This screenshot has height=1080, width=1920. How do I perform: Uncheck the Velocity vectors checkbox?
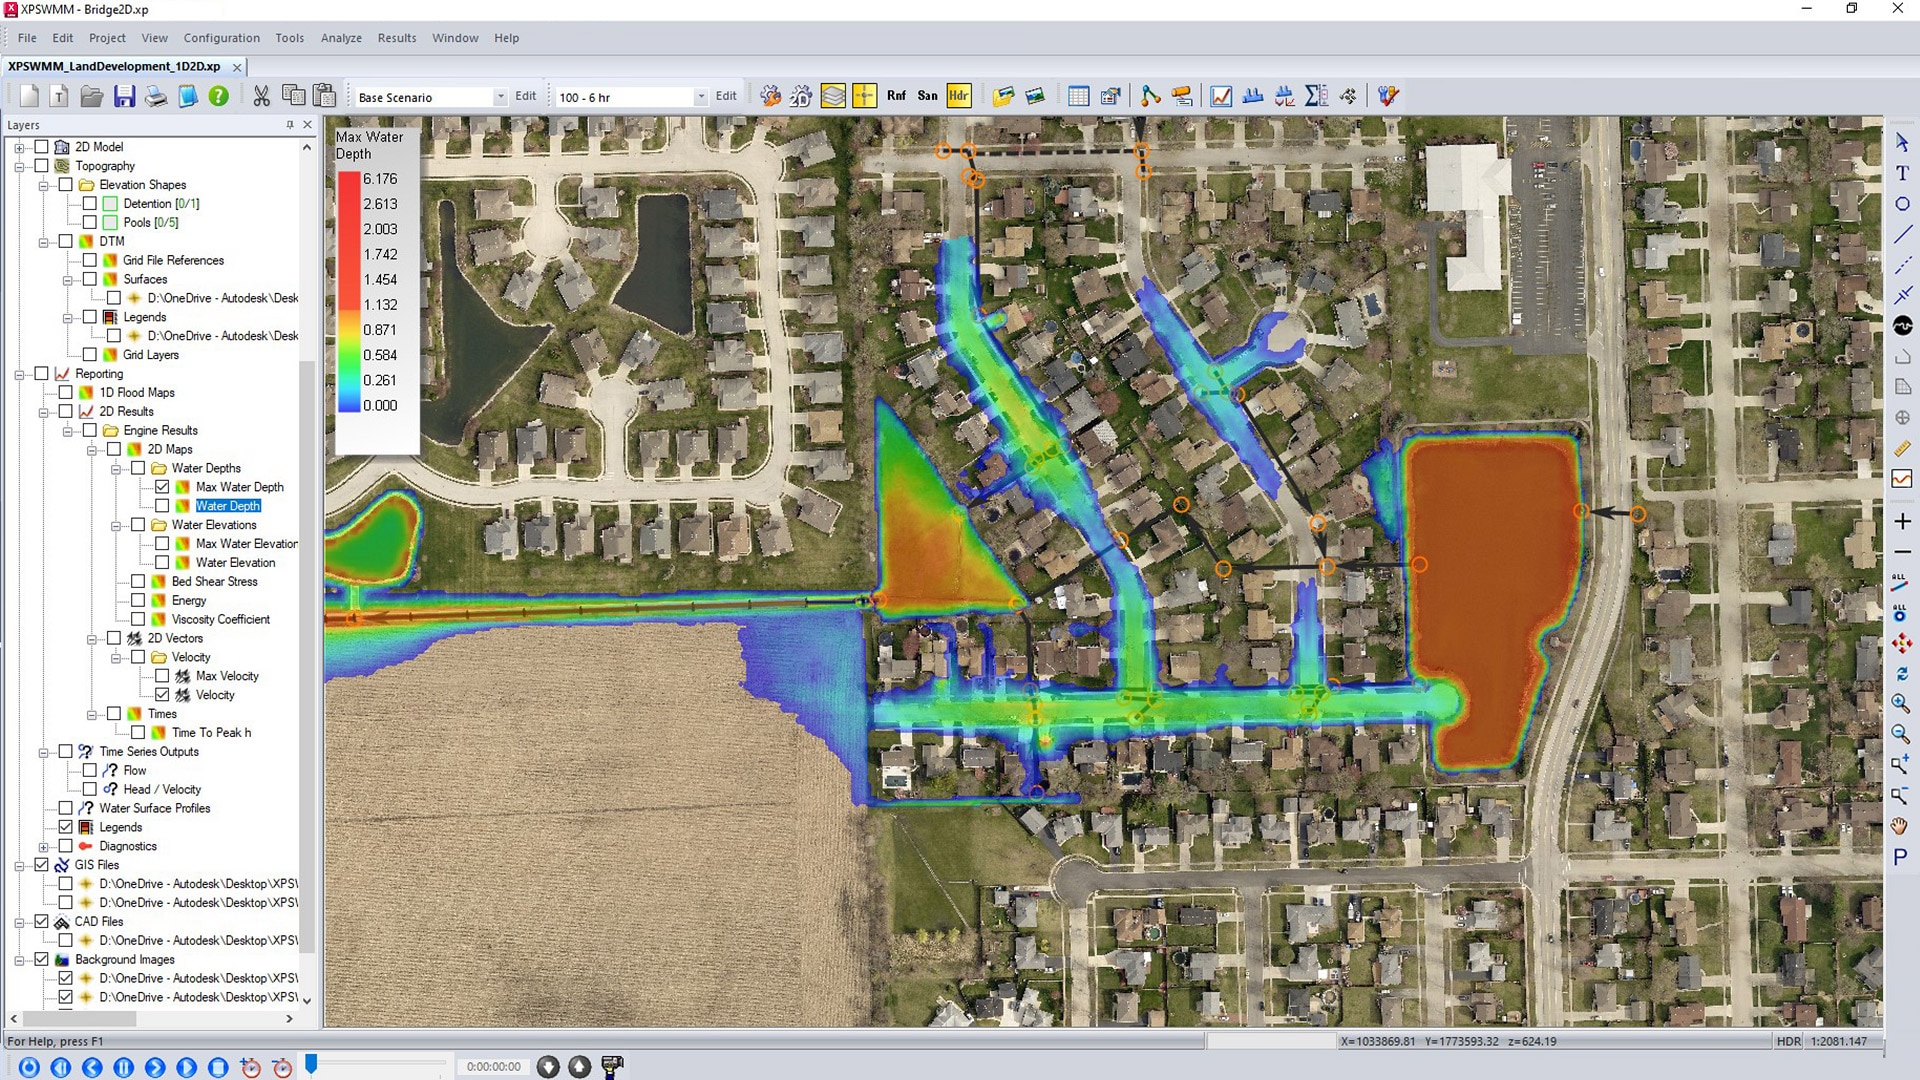pos(162,695)
